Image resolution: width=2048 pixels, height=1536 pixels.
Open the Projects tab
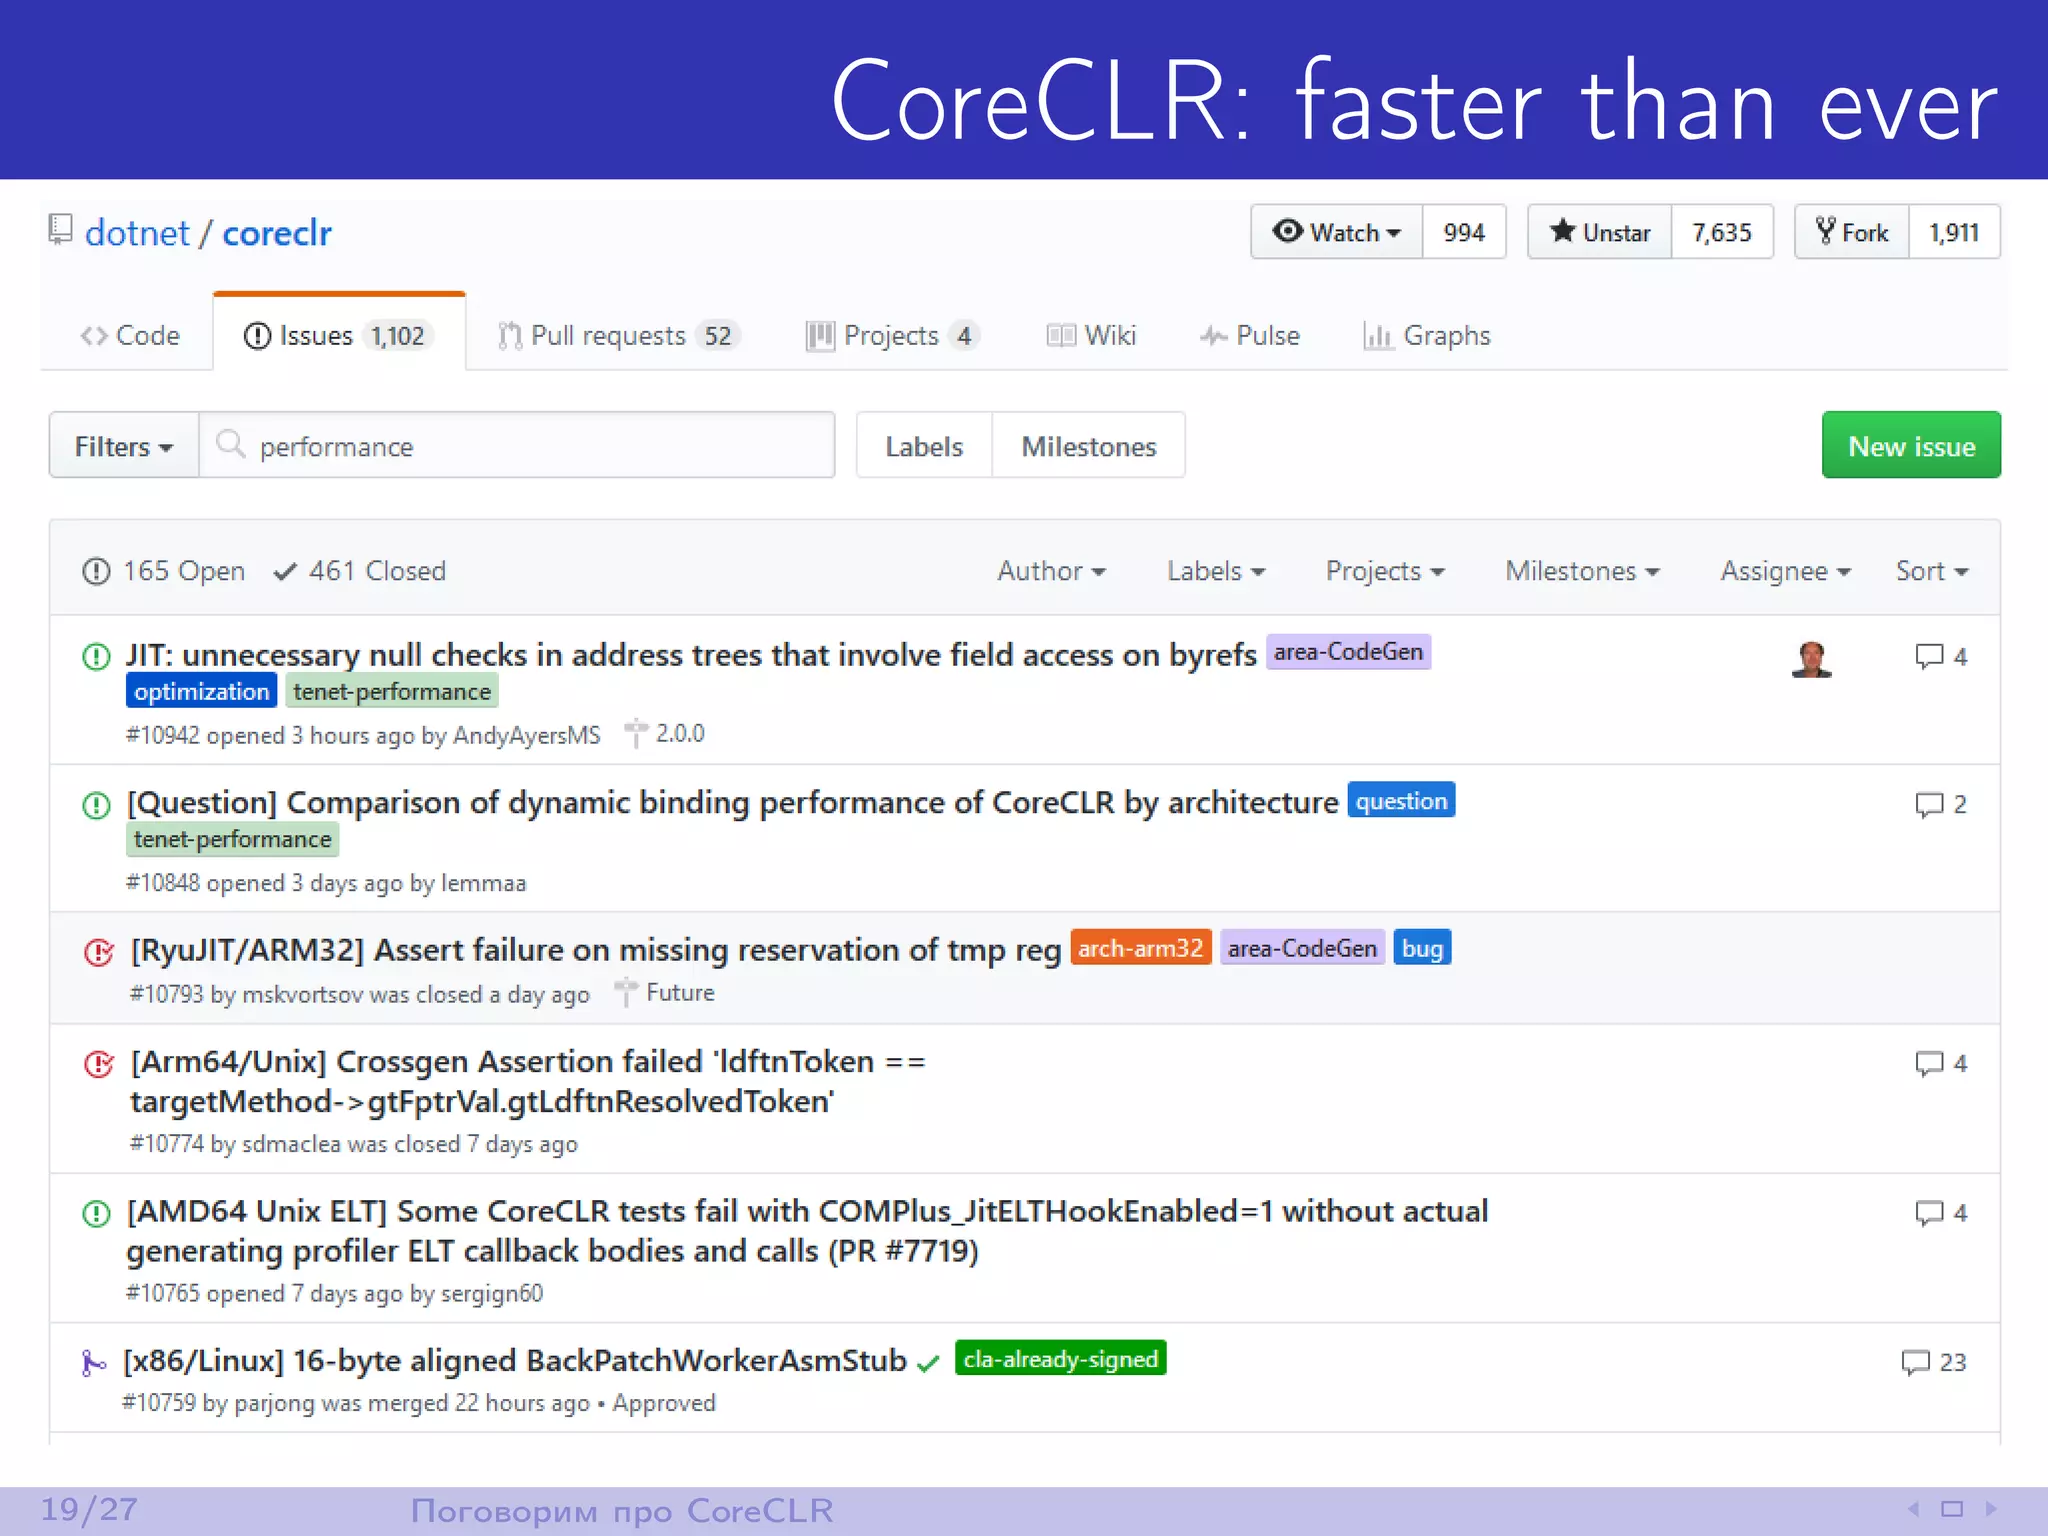[x=892, y=336]
